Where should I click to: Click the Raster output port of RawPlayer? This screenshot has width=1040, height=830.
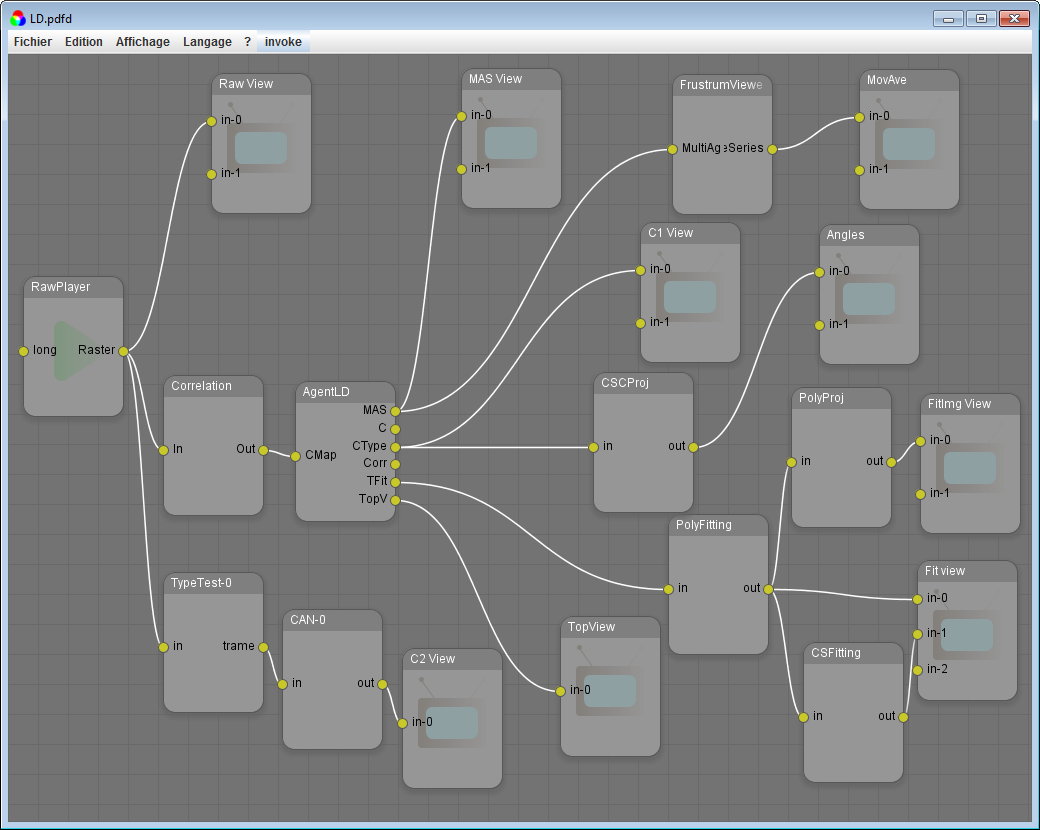pos(123,351)
